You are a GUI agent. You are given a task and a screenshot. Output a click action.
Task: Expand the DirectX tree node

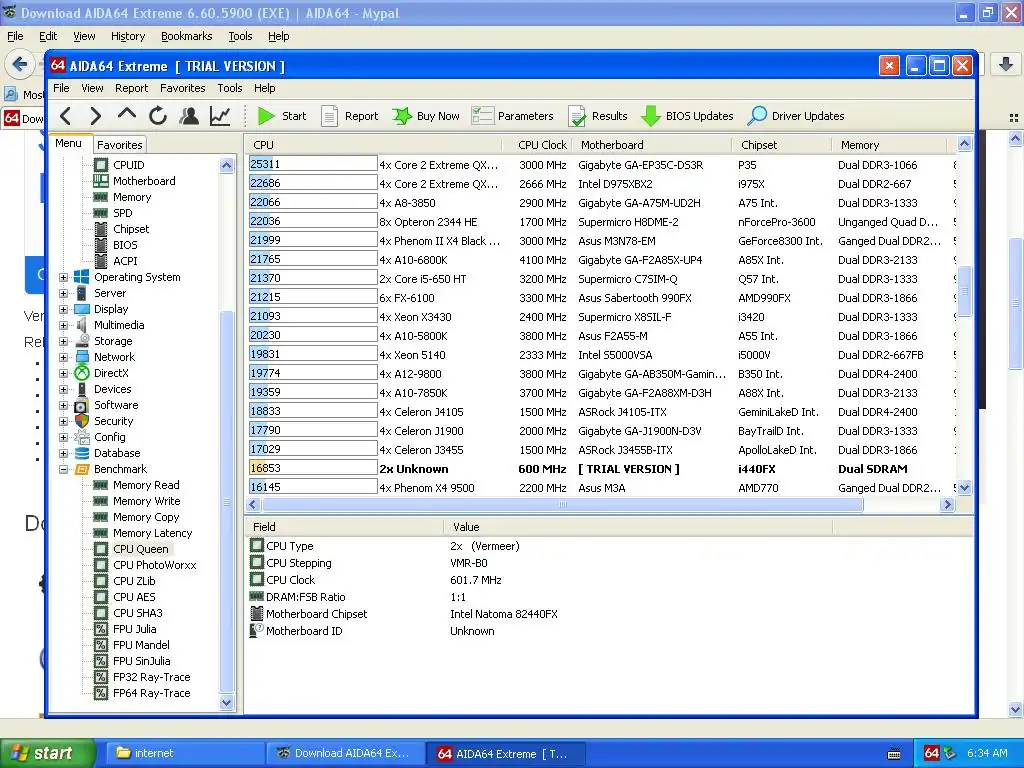[63, 373]
